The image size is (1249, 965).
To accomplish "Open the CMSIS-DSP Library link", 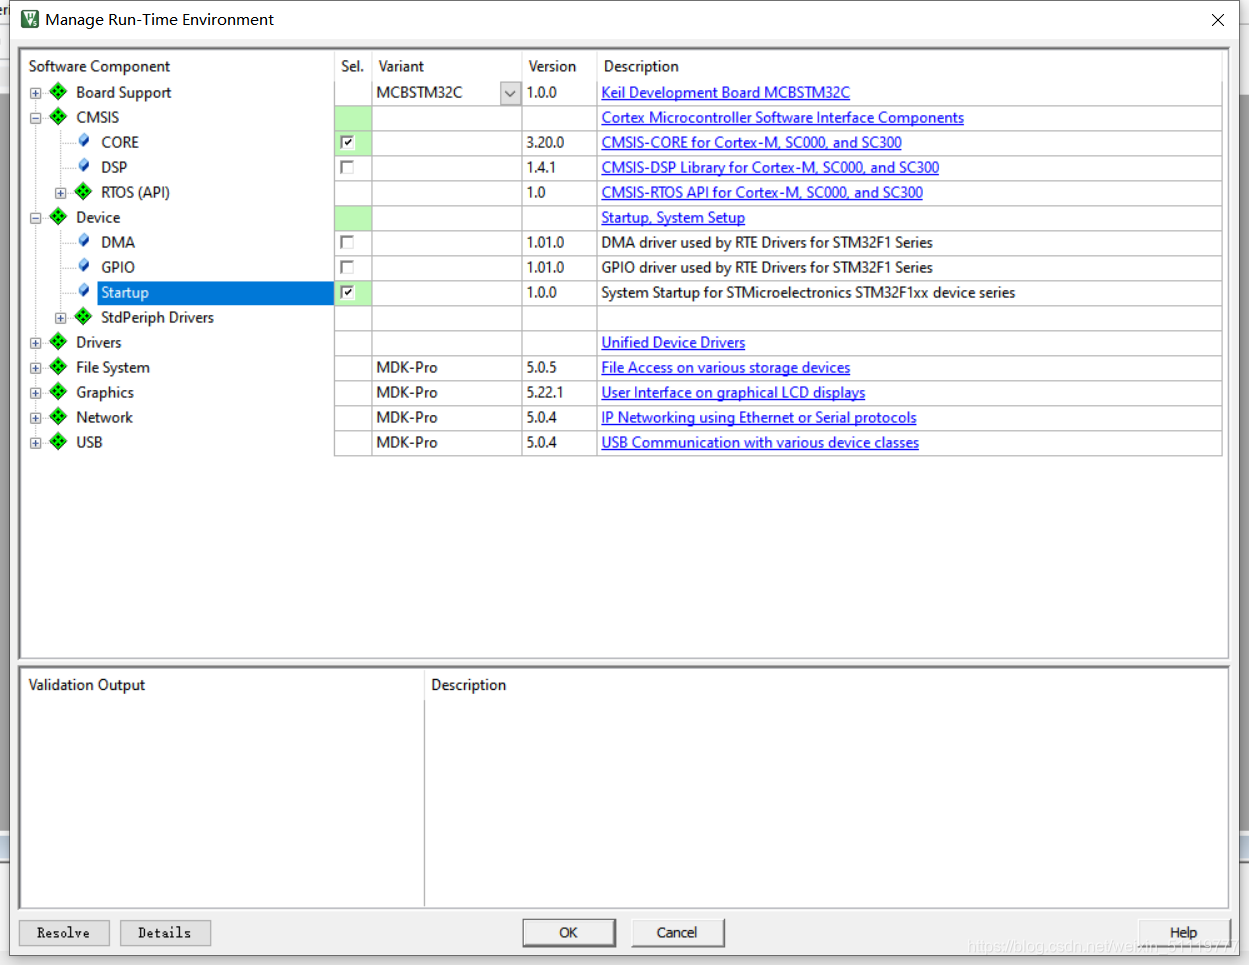I will (770, 167).
